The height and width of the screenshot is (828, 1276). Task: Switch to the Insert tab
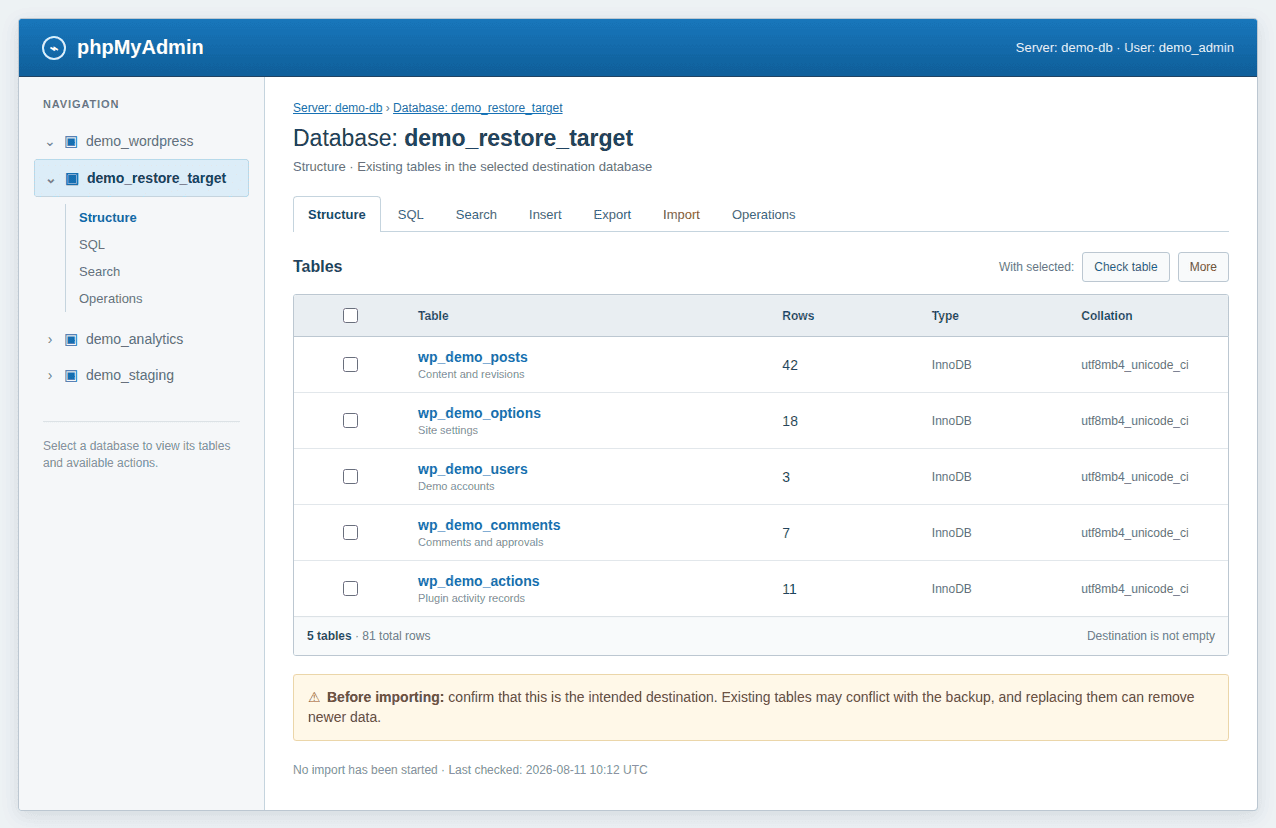pyautogui.click(x=545, y=214)
